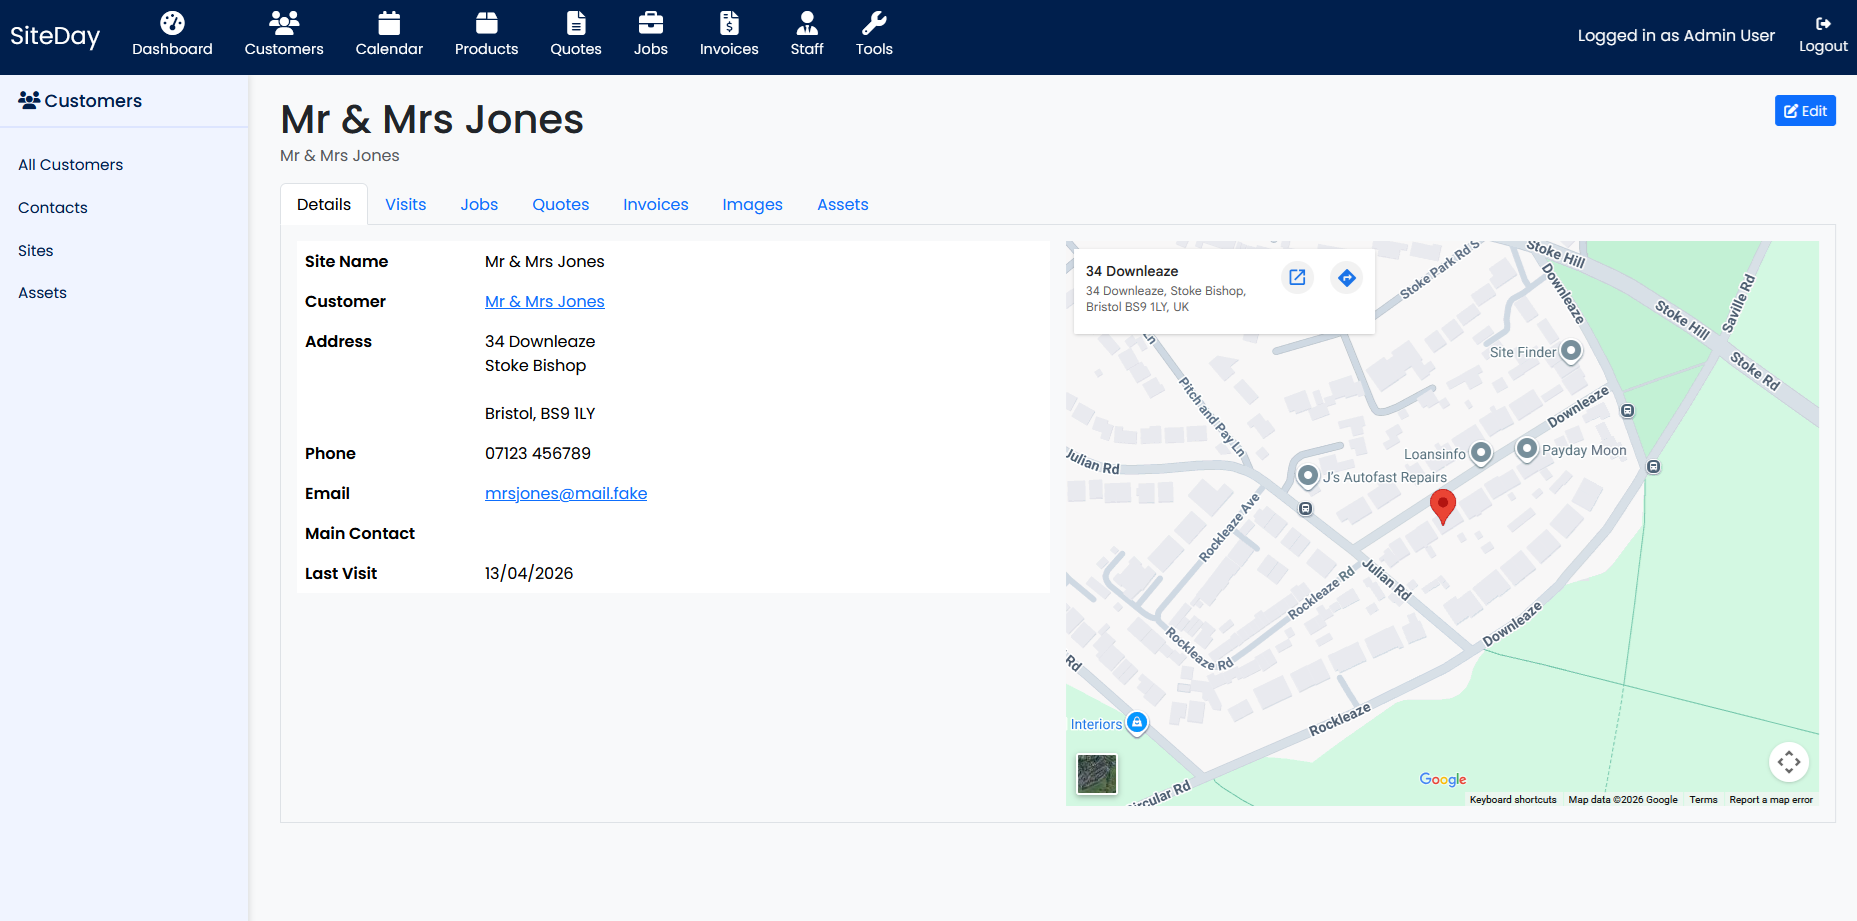1857x921 pixels.
Task: Click the Bristol, BS9 1LY postcode text
Action: [540, 413]
